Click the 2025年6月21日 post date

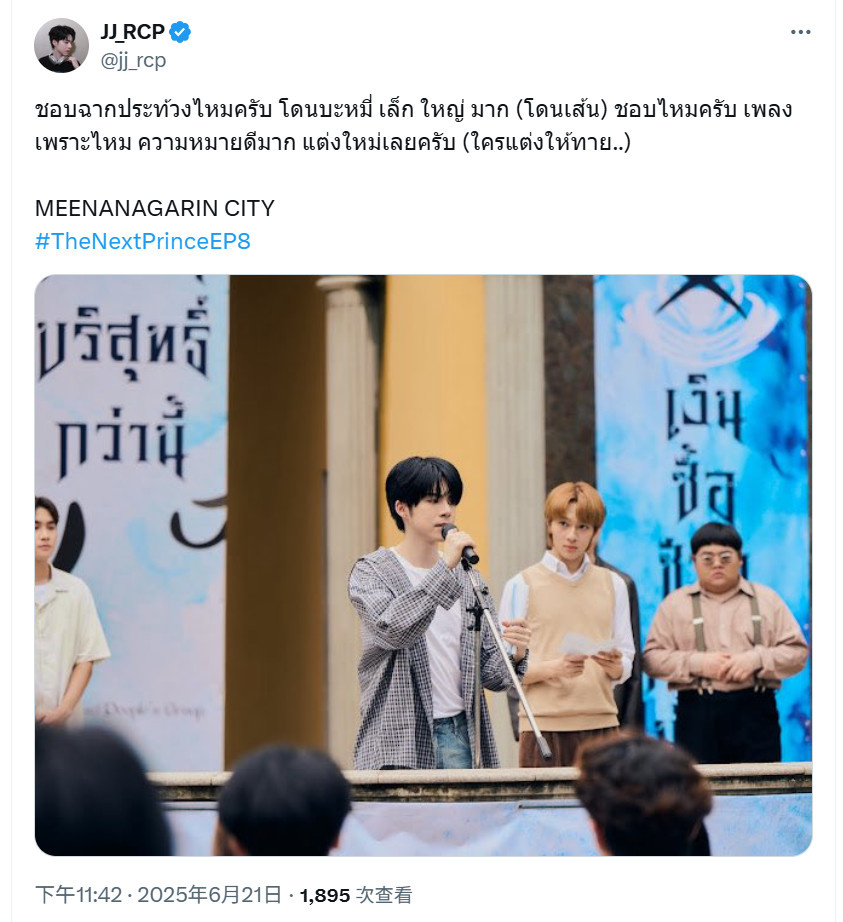click(x=209, y=895)
